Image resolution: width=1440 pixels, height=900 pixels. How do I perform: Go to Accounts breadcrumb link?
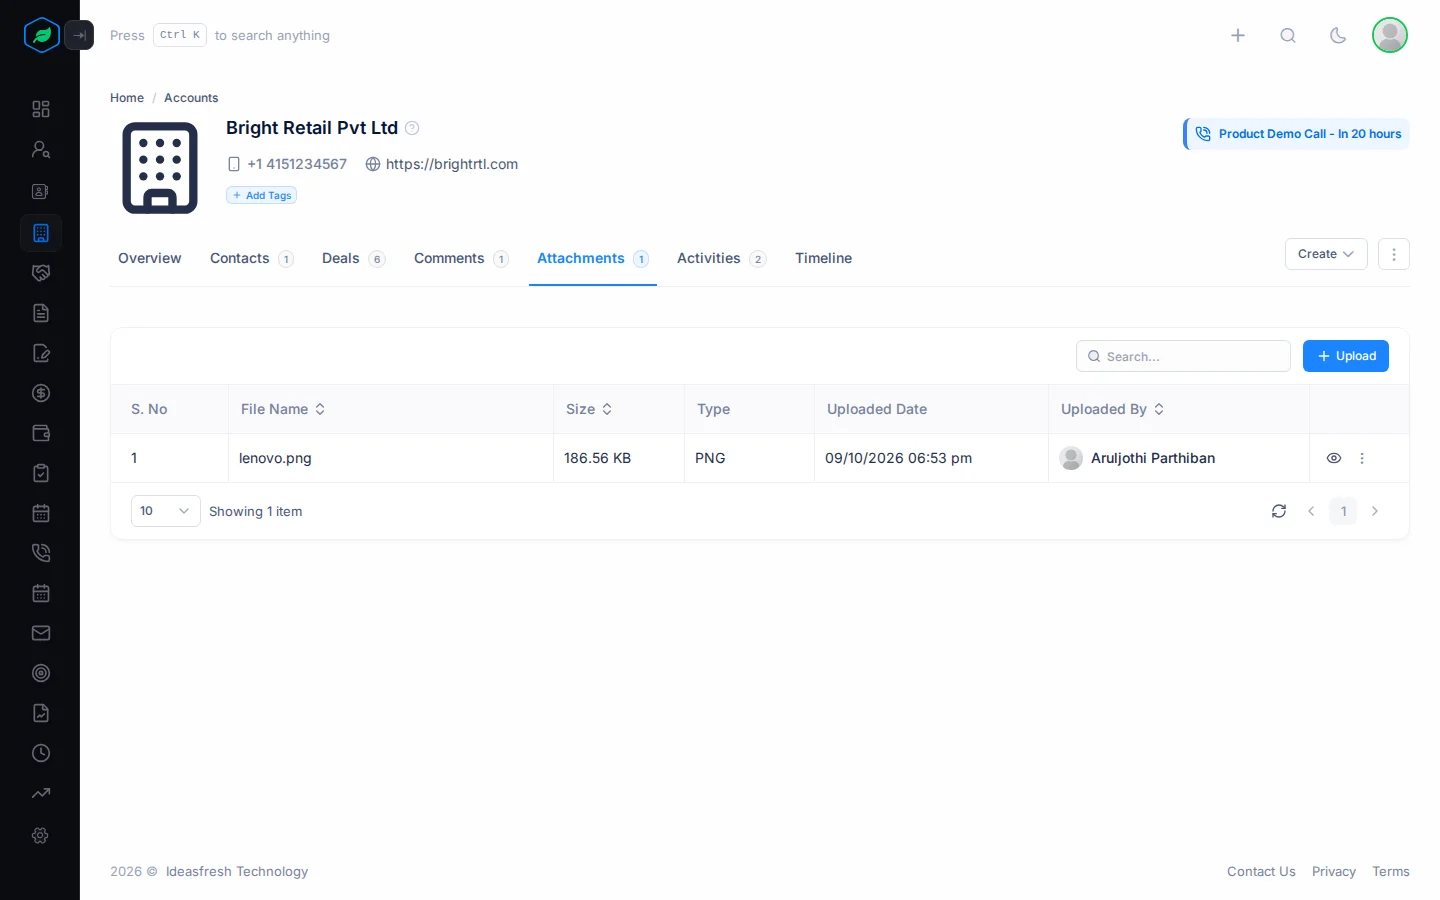[191, 98]
